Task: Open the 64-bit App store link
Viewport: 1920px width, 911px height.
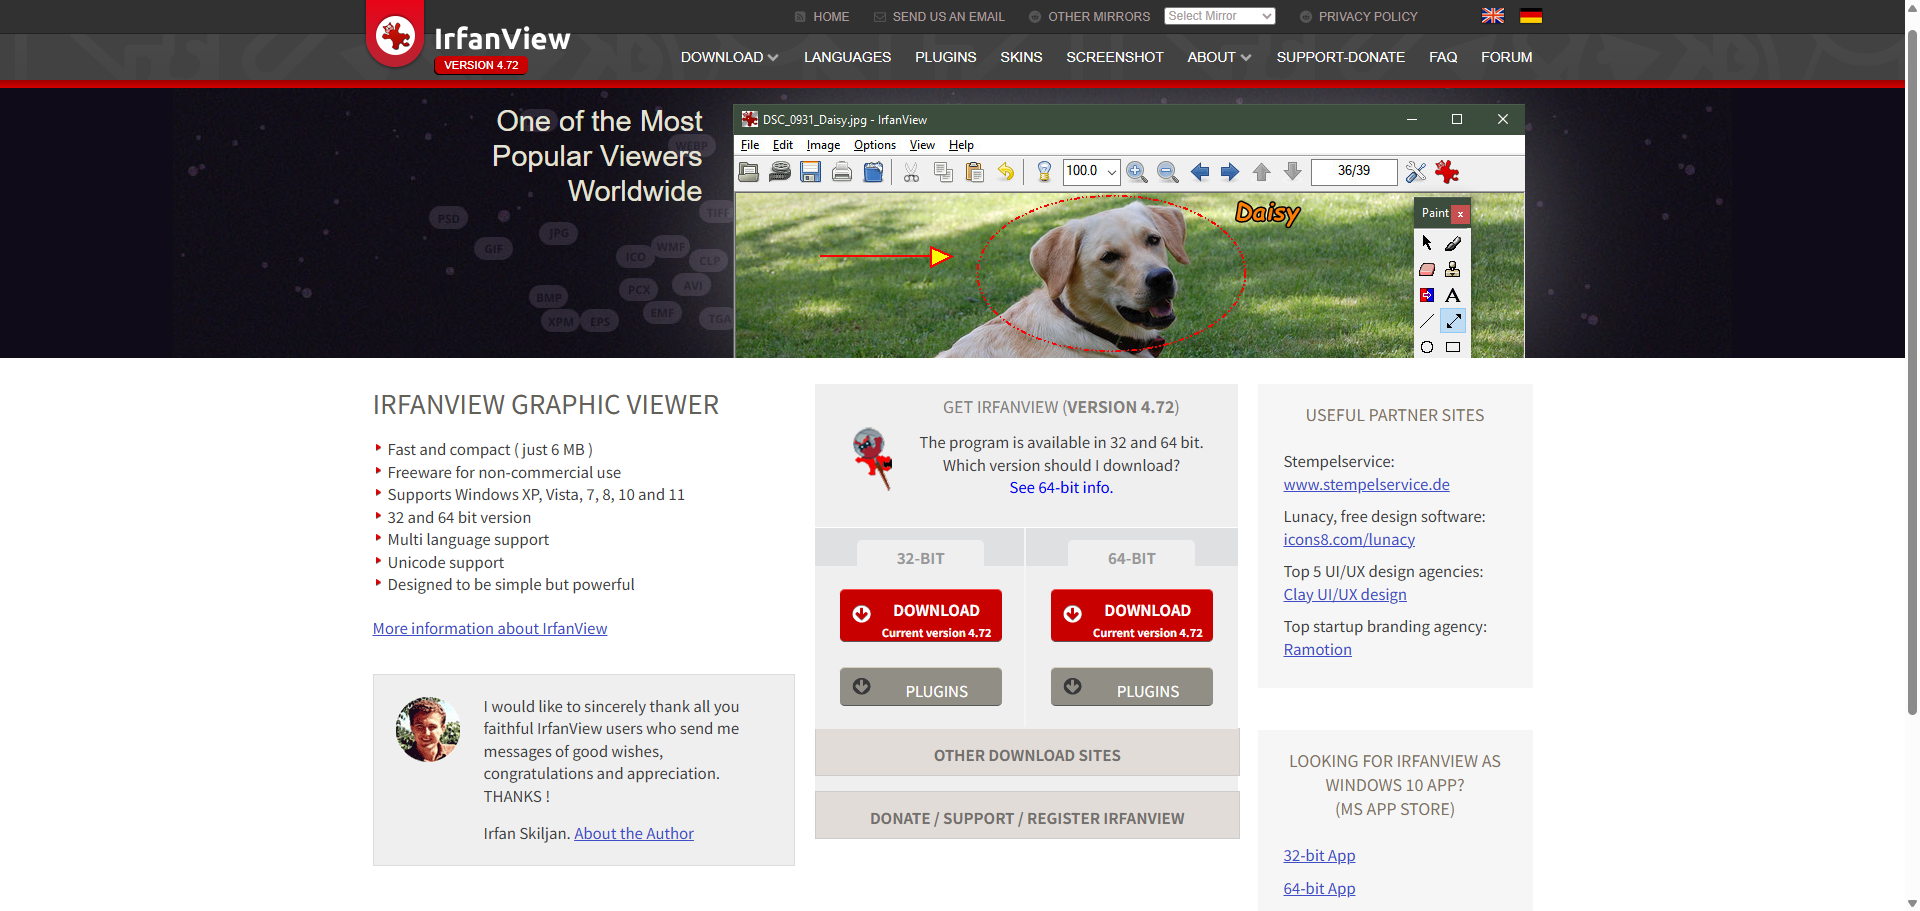Action: click(x=1320, y=889)
